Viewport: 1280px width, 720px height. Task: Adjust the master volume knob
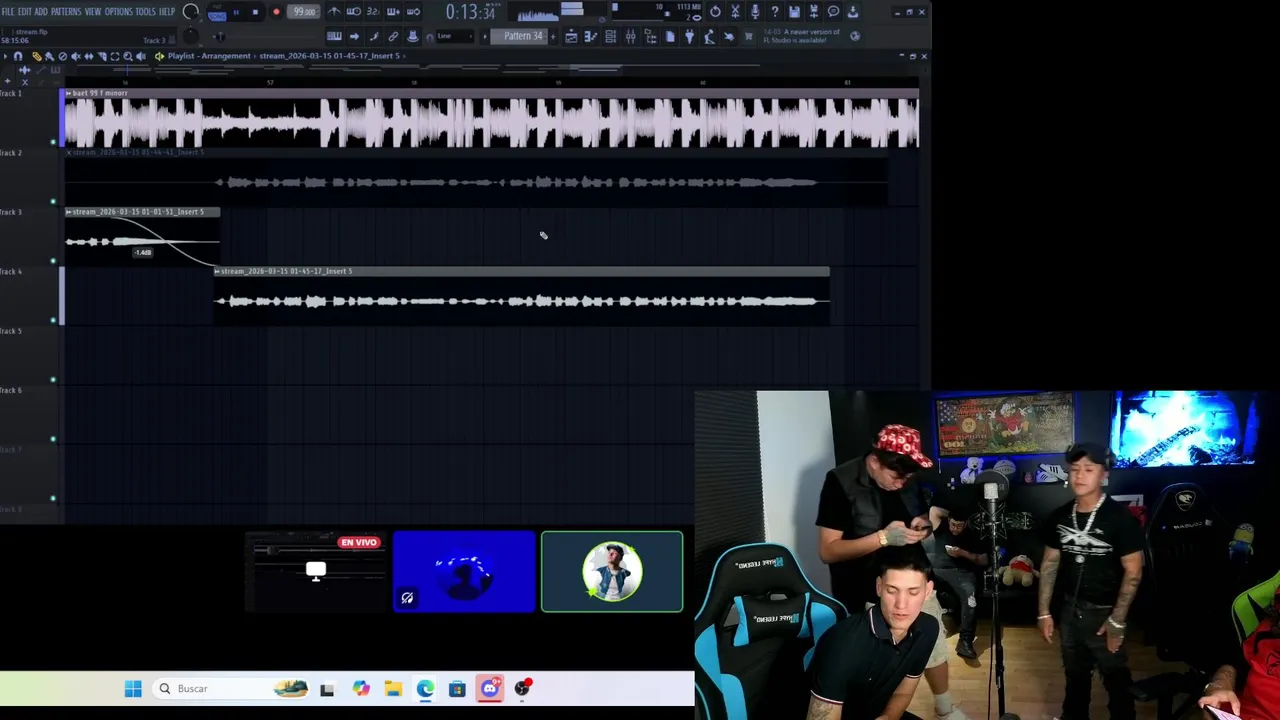(190, 12)
